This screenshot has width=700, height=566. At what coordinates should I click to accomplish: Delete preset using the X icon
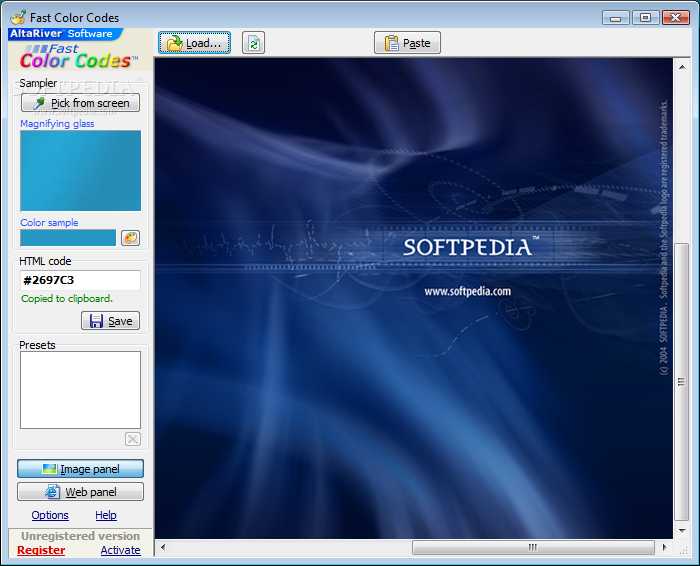pos(133,439)
